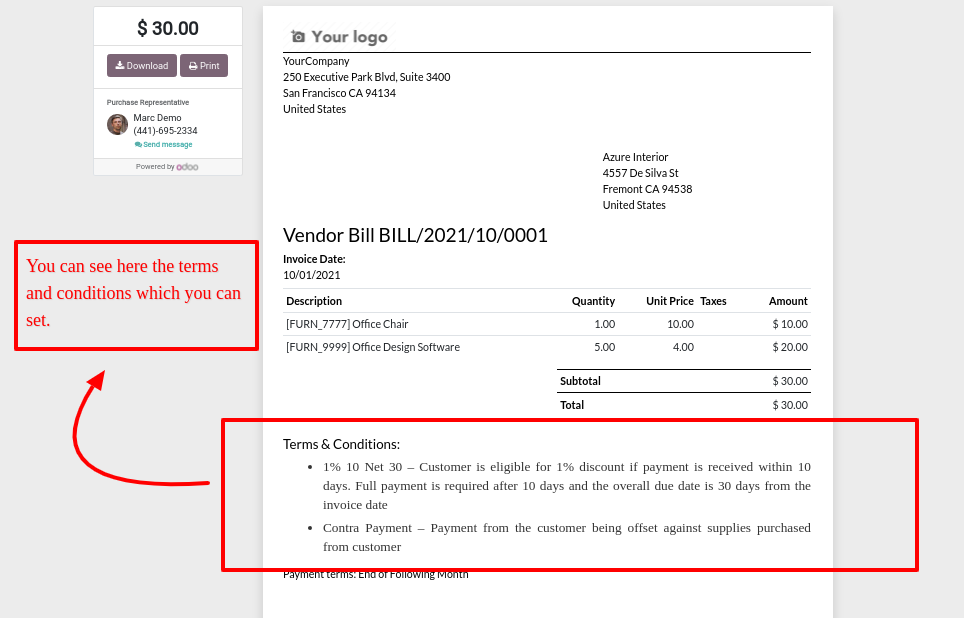Click the Amount column header

tap(788, 301)
